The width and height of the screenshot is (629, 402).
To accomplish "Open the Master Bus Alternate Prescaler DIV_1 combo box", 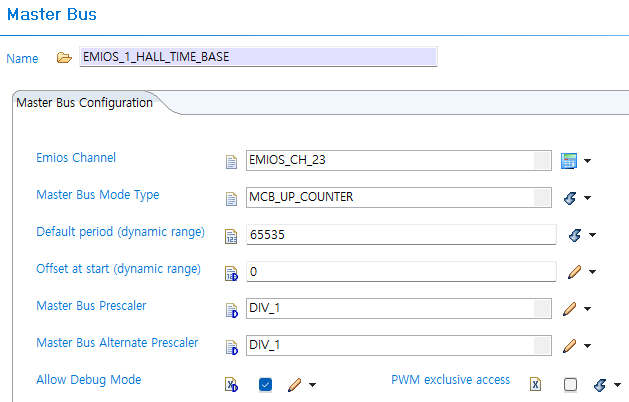I will click(x=399, y=345).
